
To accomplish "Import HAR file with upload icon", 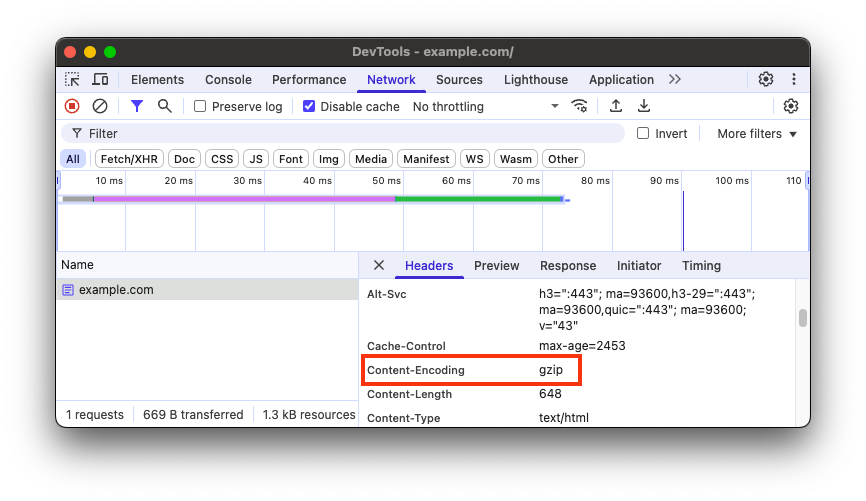I will 616,106.
